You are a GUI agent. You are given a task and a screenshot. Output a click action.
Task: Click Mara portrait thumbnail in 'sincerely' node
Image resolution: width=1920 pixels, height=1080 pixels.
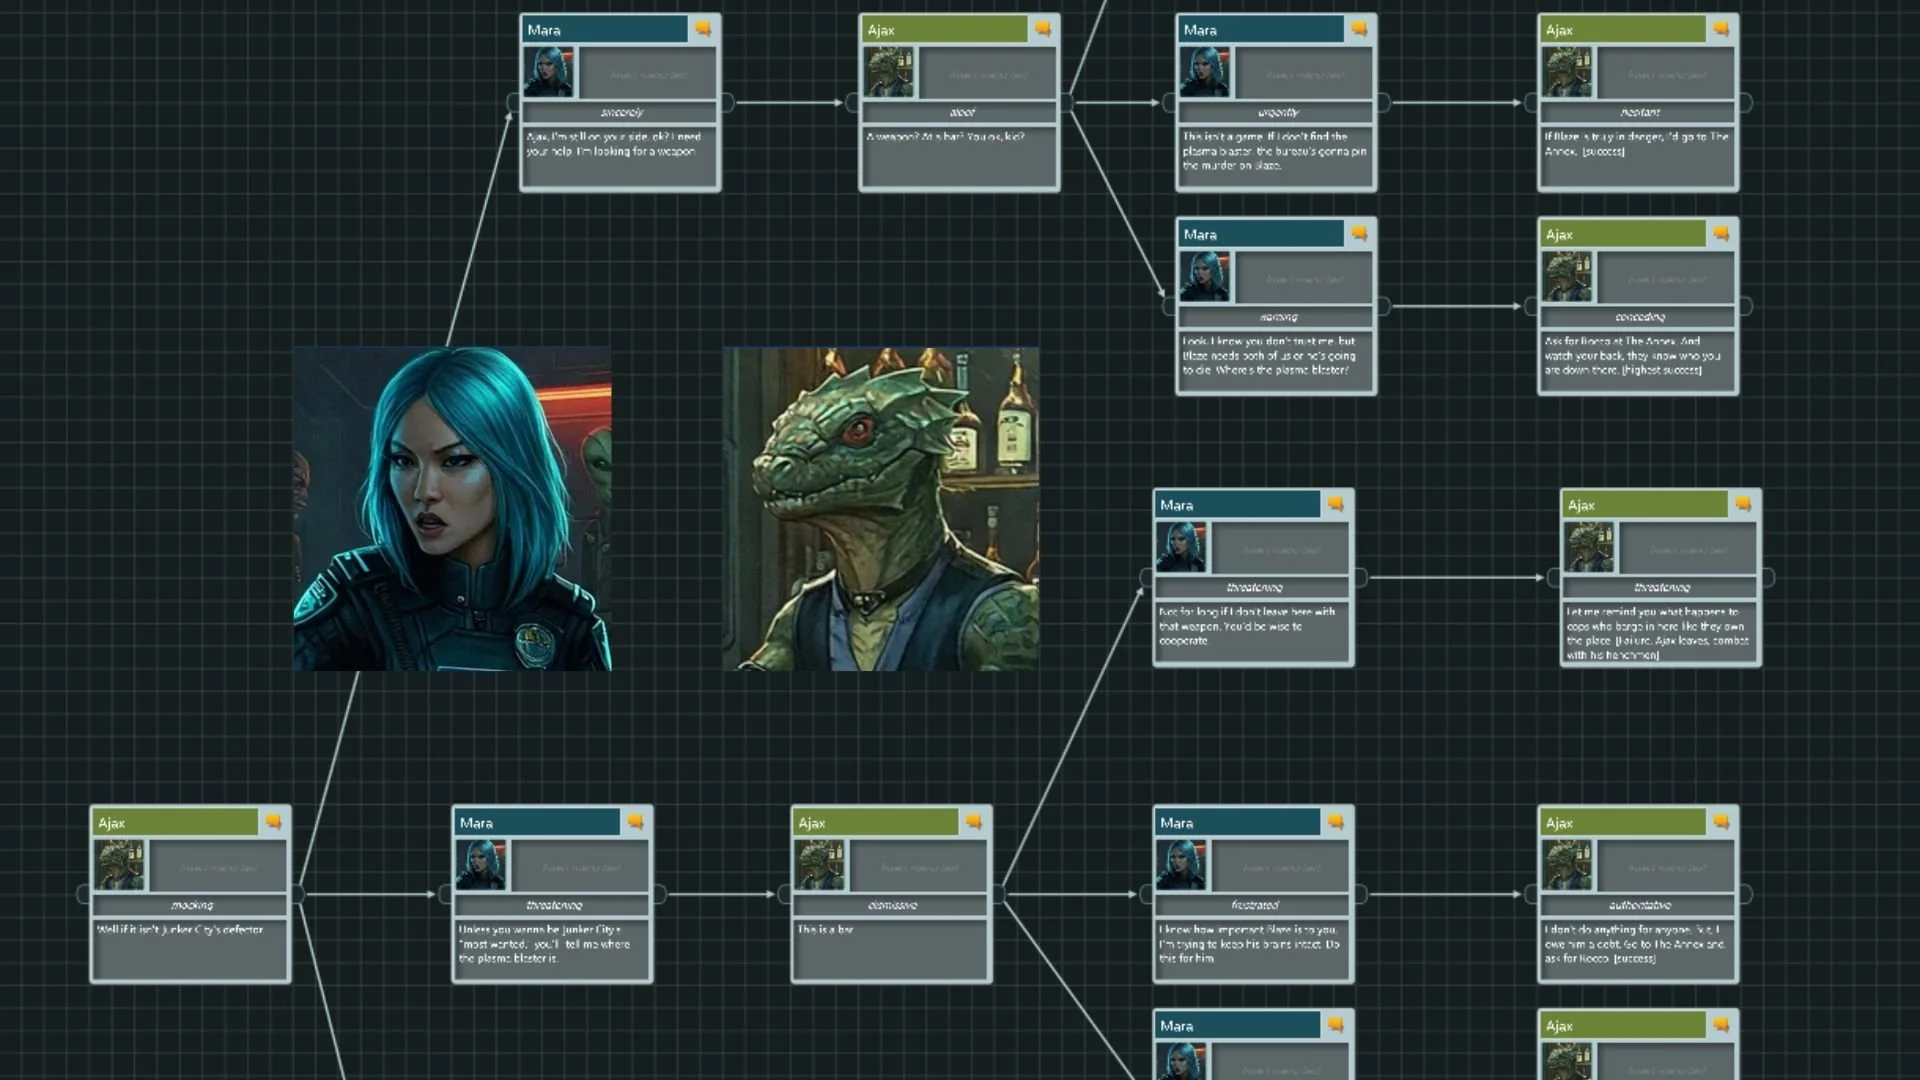549,72
